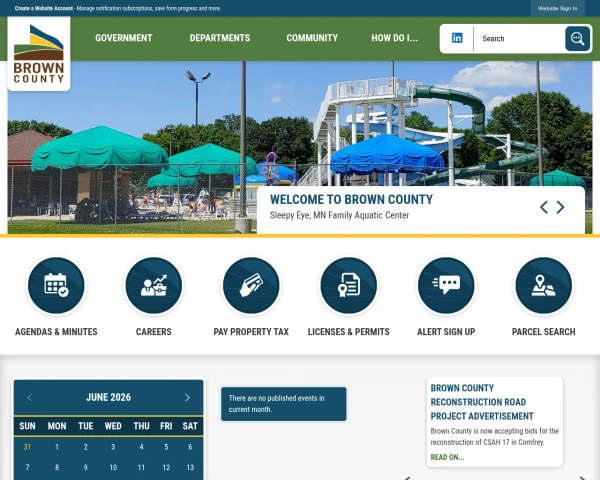Show the previous banner slide
Viewport: 600px width, 480px height.
pos(544,207)
